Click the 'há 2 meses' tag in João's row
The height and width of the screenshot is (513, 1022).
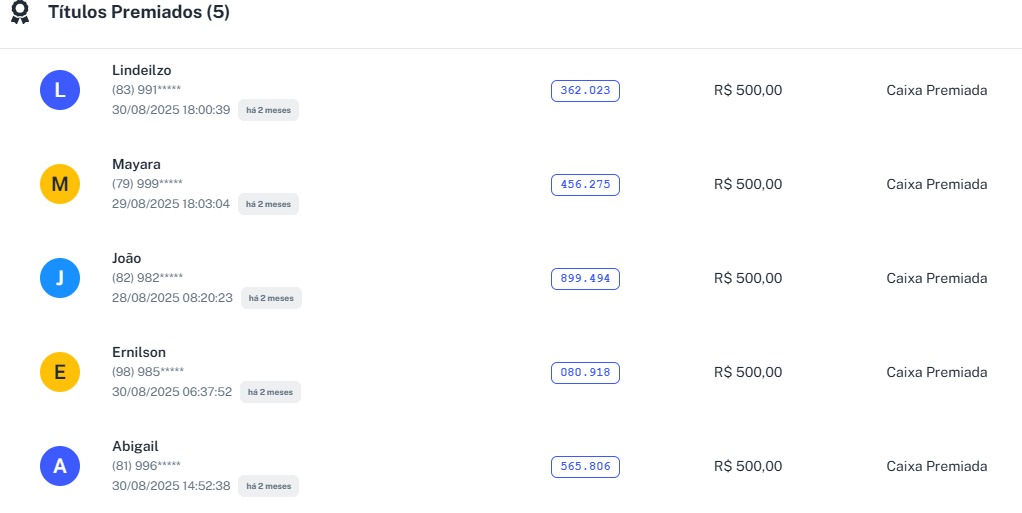(271, 298)
